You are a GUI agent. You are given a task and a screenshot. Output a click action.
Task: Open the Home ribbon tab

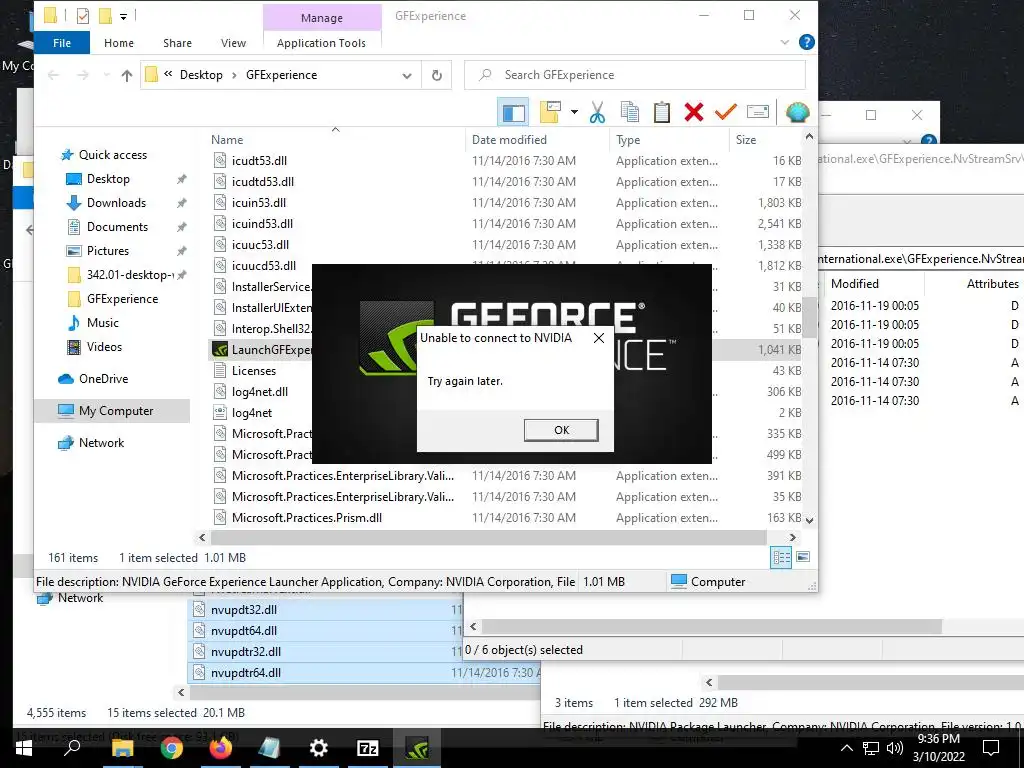tap(119, 43)
